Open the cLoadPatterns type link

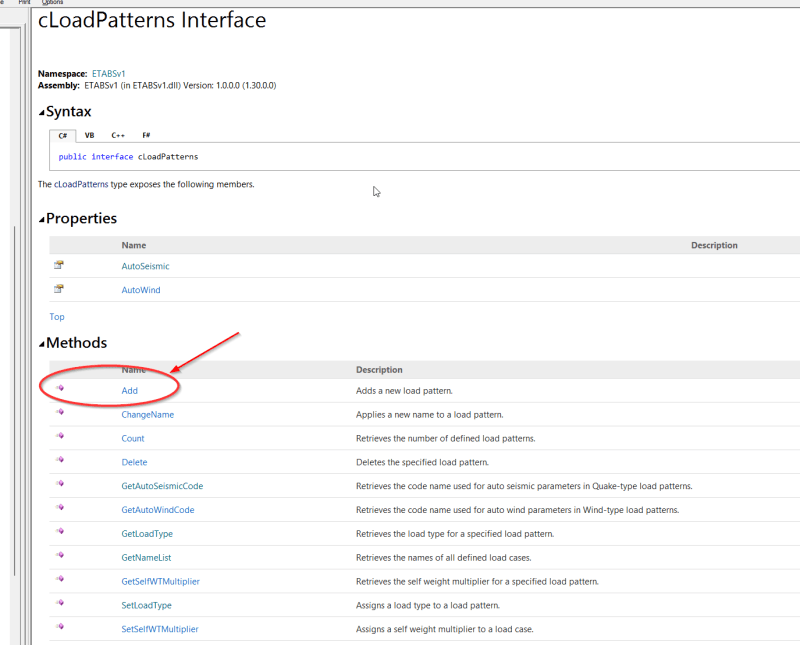[81, 184]
